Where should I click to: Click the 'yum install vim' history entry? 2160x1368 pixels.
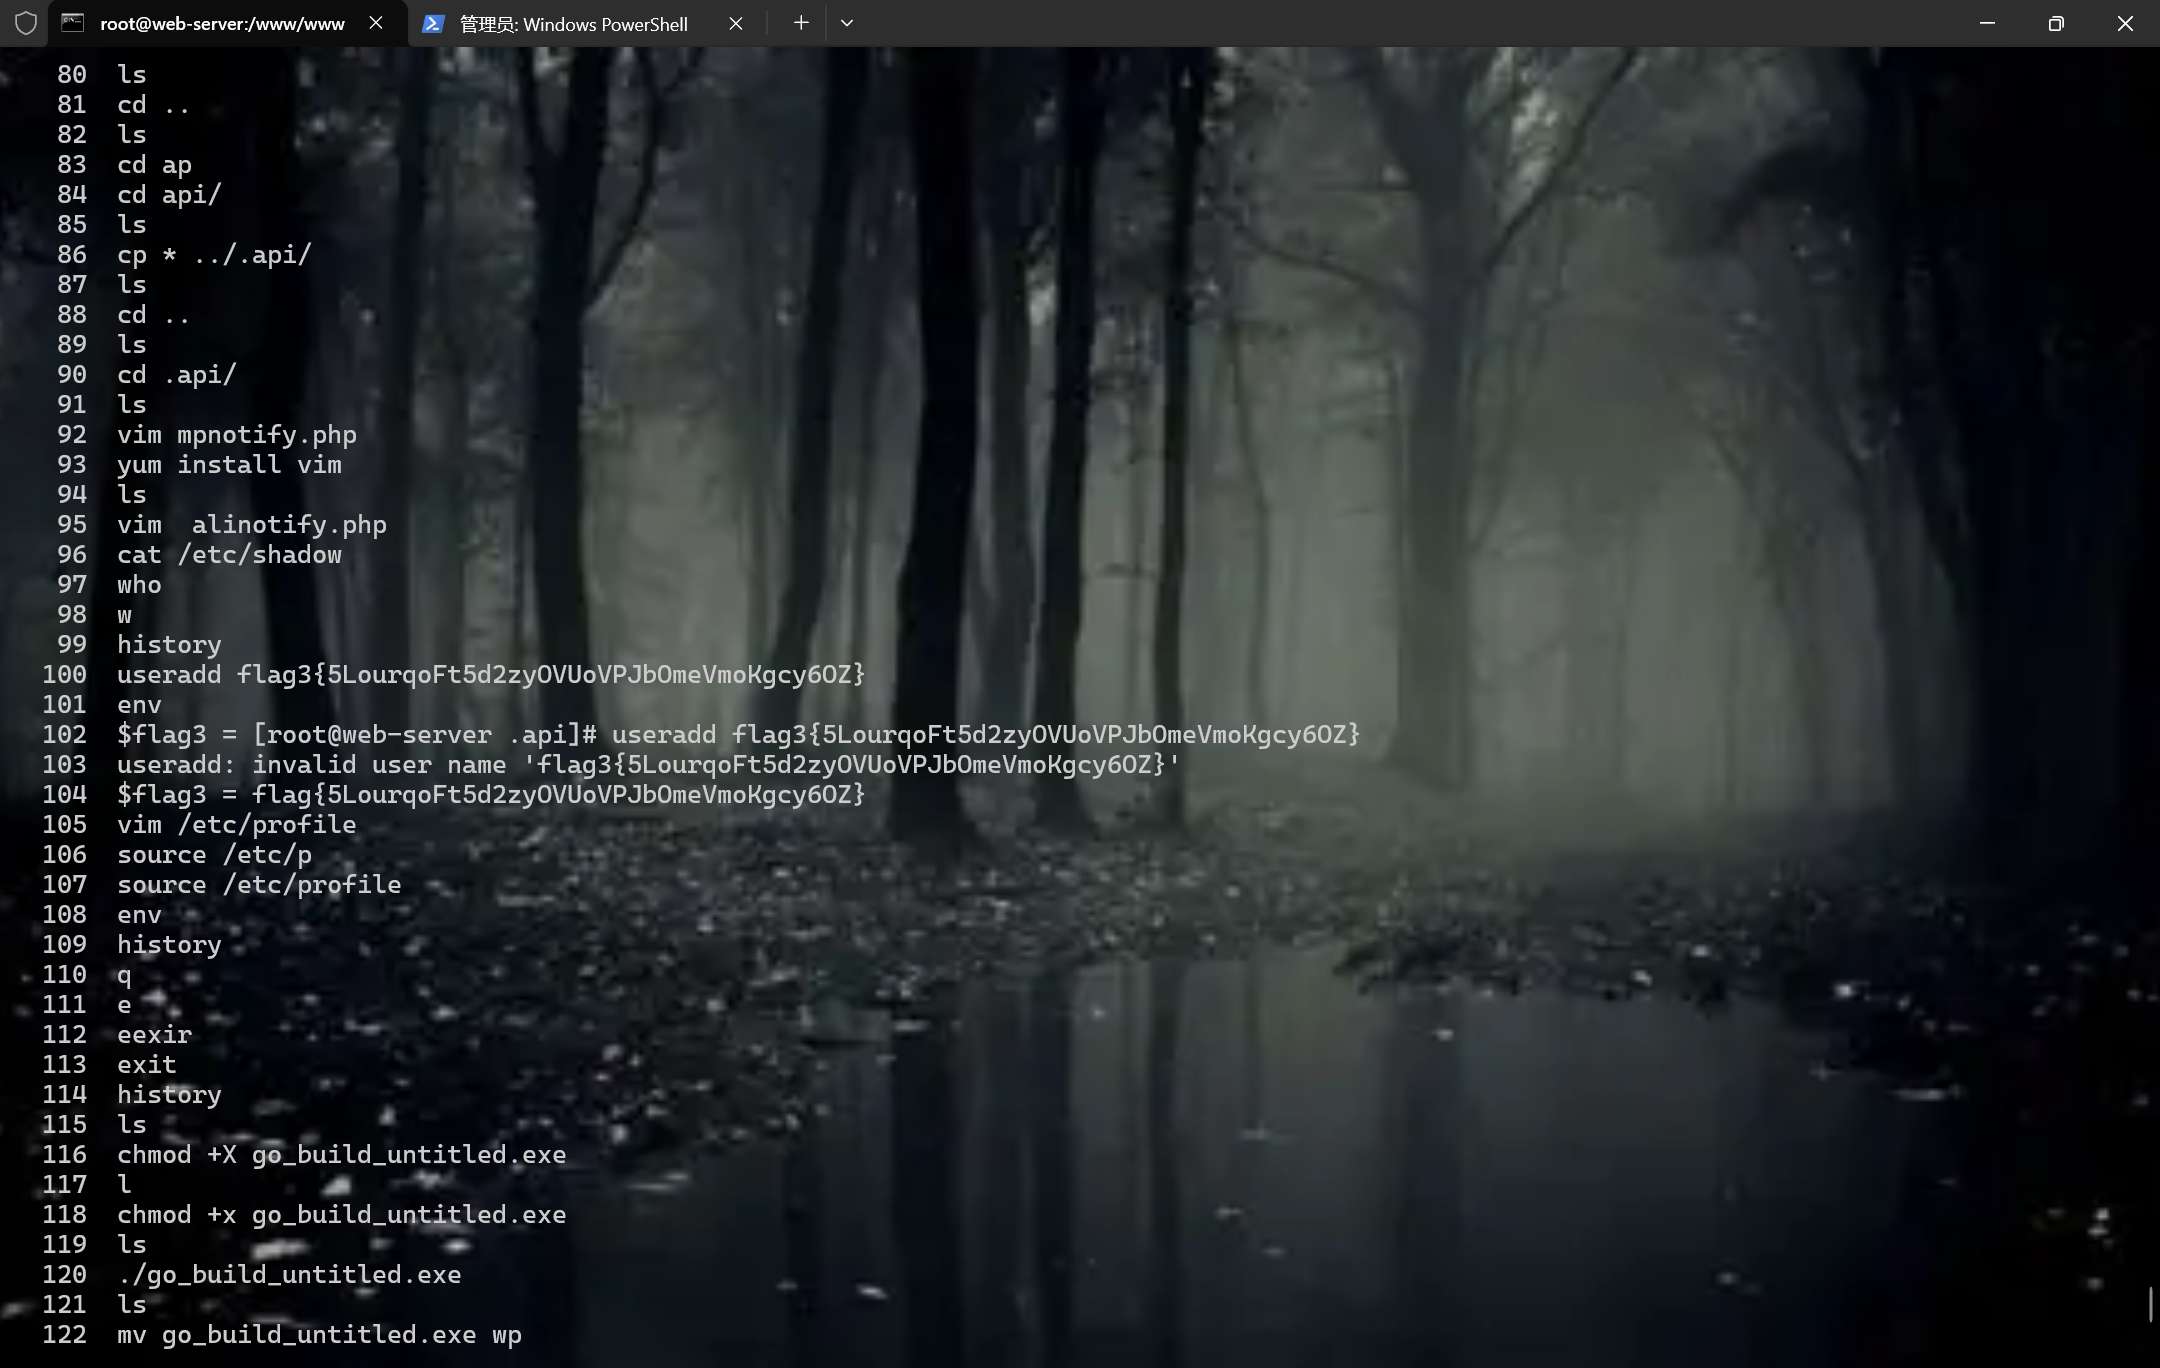pos(229,465)
